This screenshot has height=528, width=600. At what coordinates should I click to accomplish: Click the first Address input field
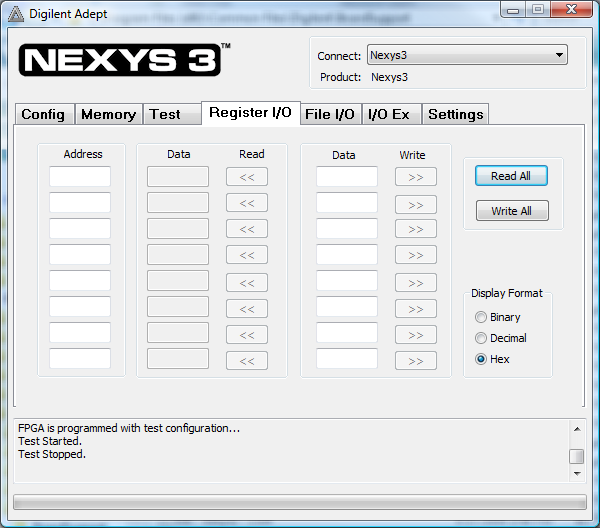click(x=80, y=176)
